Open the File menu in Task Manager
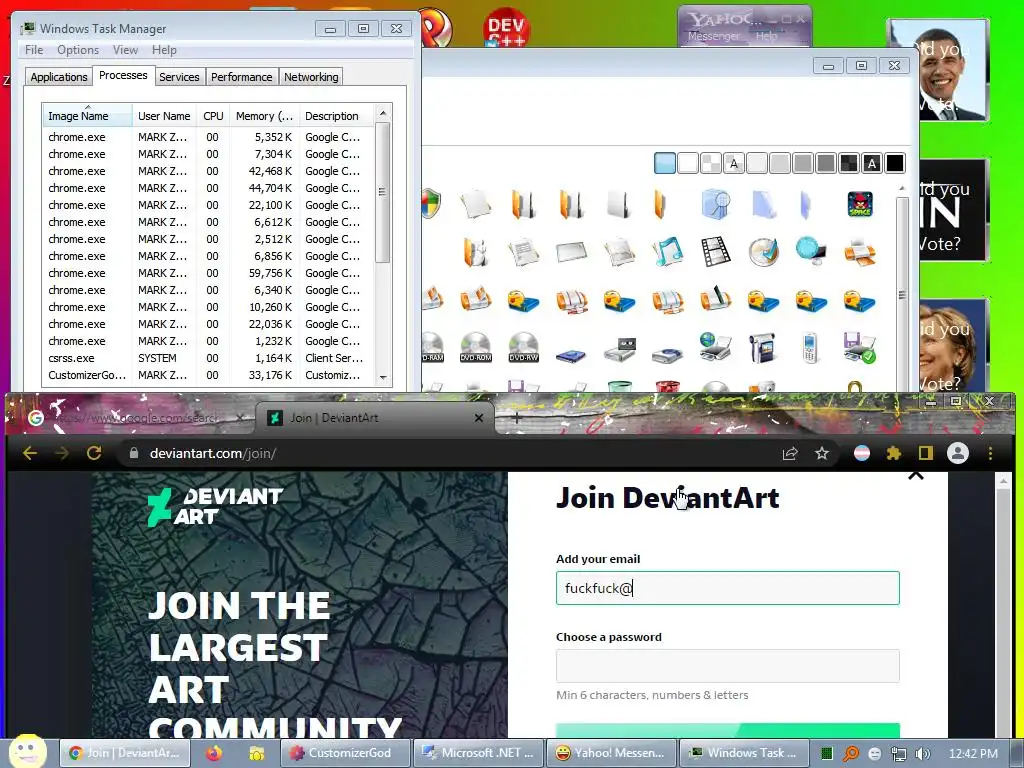Image resolution: width=1024 pixels, height=768 pixels. point(34,50)
